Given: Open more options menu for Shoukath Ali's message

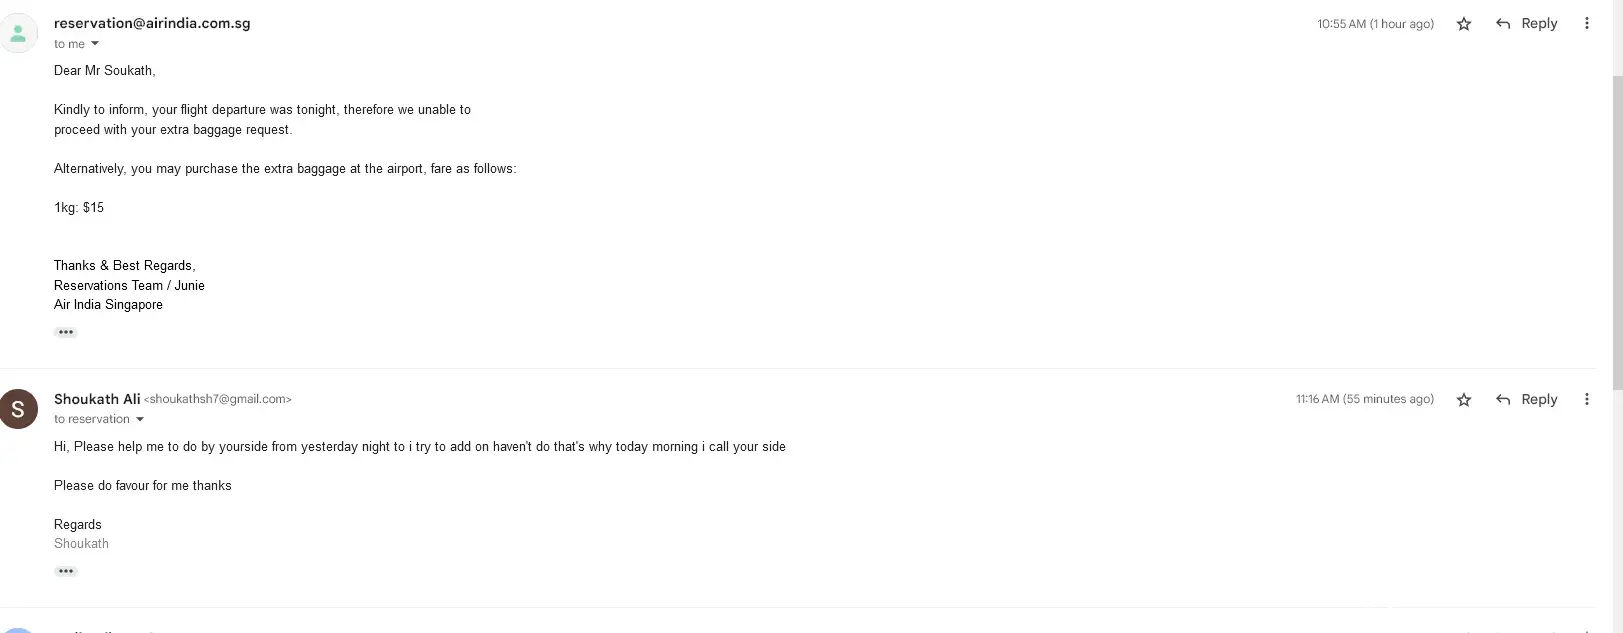Looking at the screenshot, I should [x=1586, y=400].
